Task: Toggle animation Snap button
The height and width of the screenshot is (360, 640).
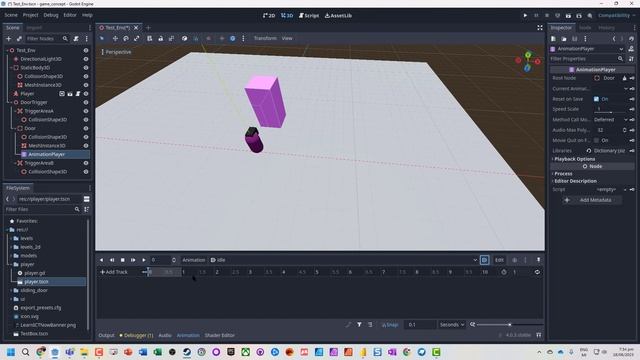Action: point(390,325)
